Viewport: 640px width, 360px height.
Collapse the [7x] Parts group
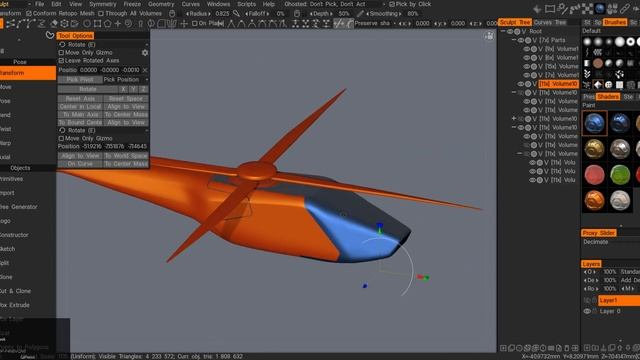tap(514, 40)
